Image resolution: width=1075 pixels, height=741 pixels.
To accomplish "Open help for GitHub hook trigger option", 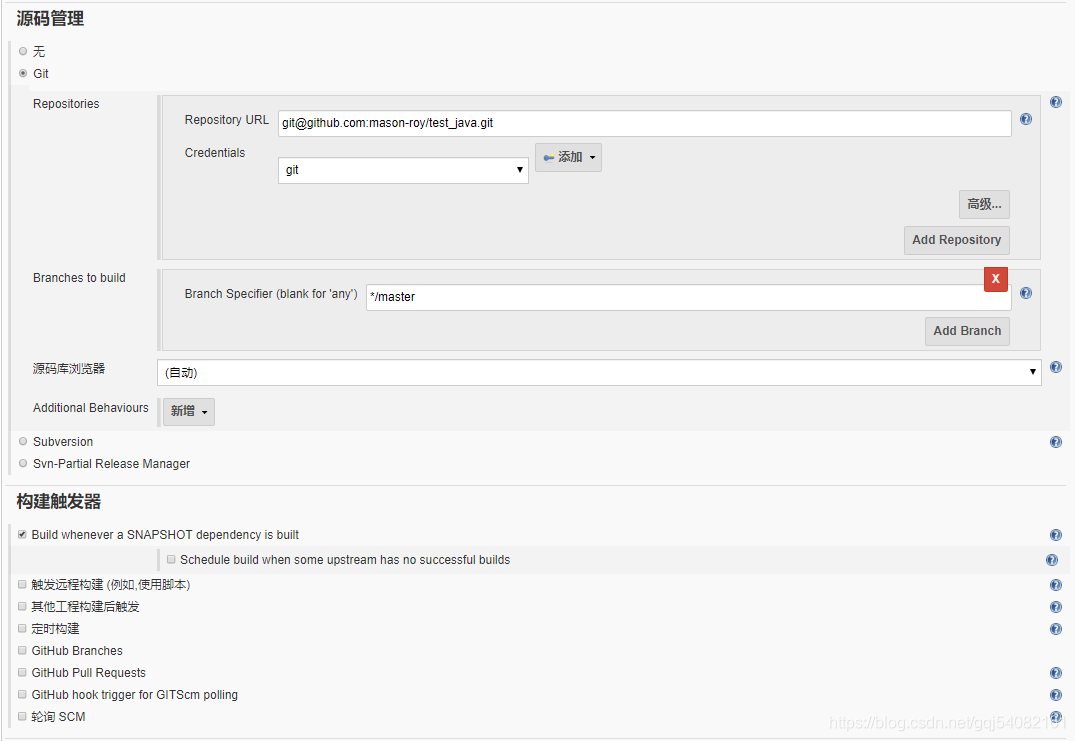I will [x=1056, y=695].
